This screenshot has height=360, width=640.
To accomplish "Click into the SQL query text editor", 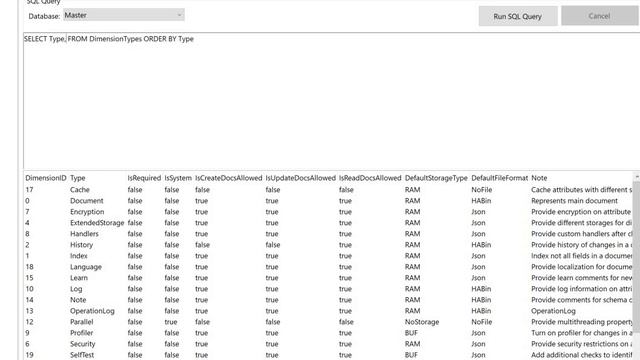I will click(331, 100).
